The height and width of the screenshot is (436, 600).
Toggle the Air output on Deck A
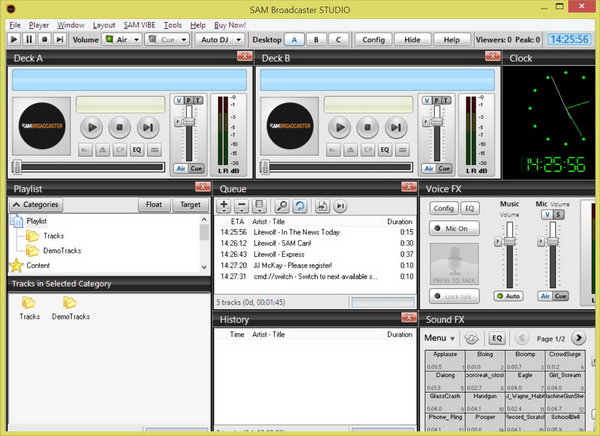point(181,168)
